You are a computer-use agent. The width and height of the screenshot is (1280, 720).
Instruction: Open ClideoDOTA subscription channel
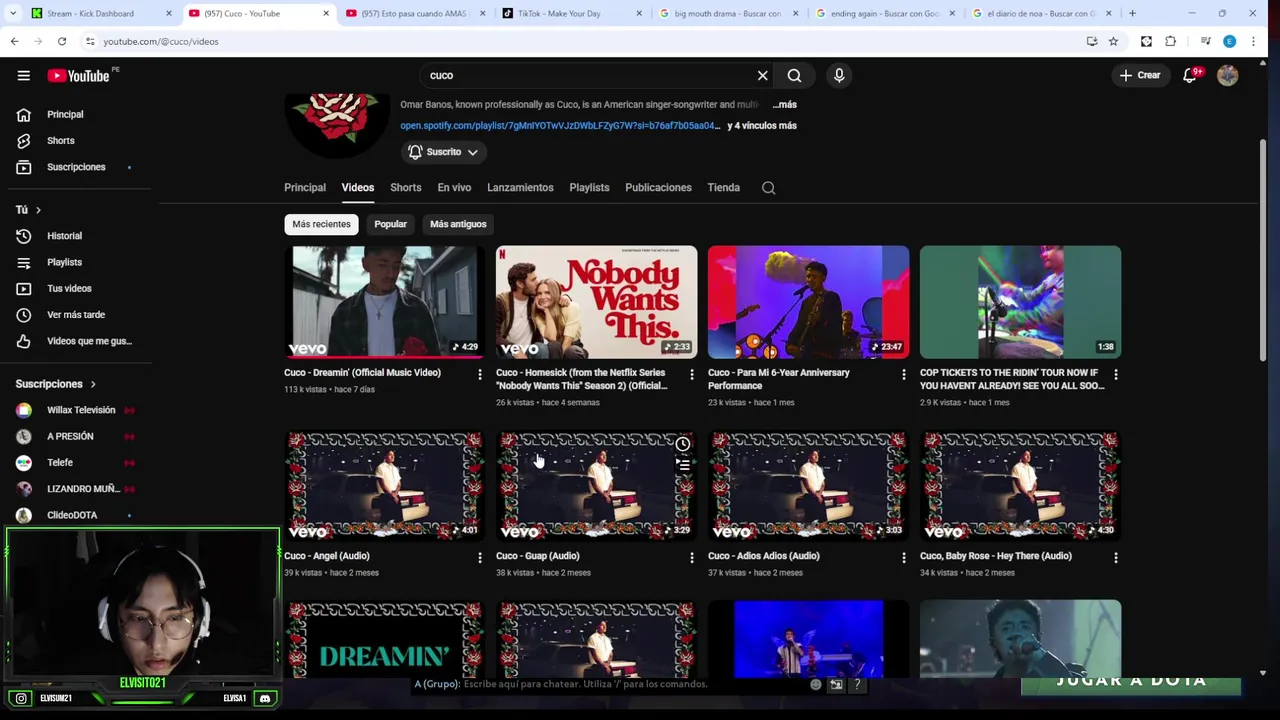(x=72, y=515)
